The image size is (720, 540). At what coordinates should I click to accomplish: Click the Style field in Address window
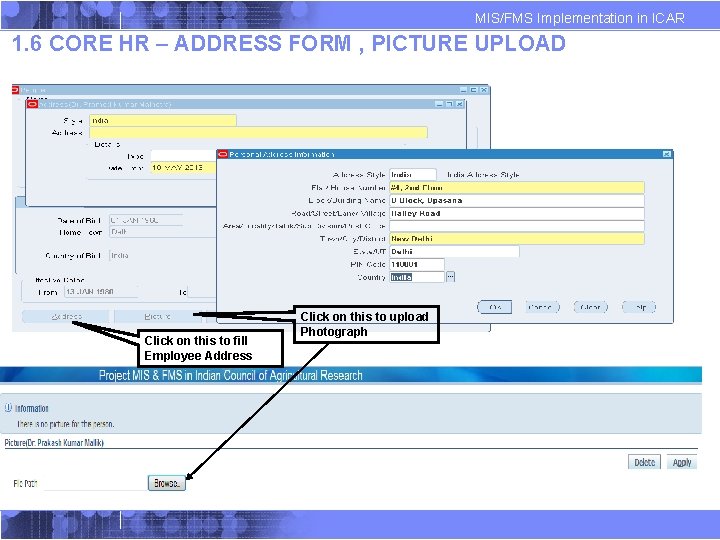[x=163, y=120]
